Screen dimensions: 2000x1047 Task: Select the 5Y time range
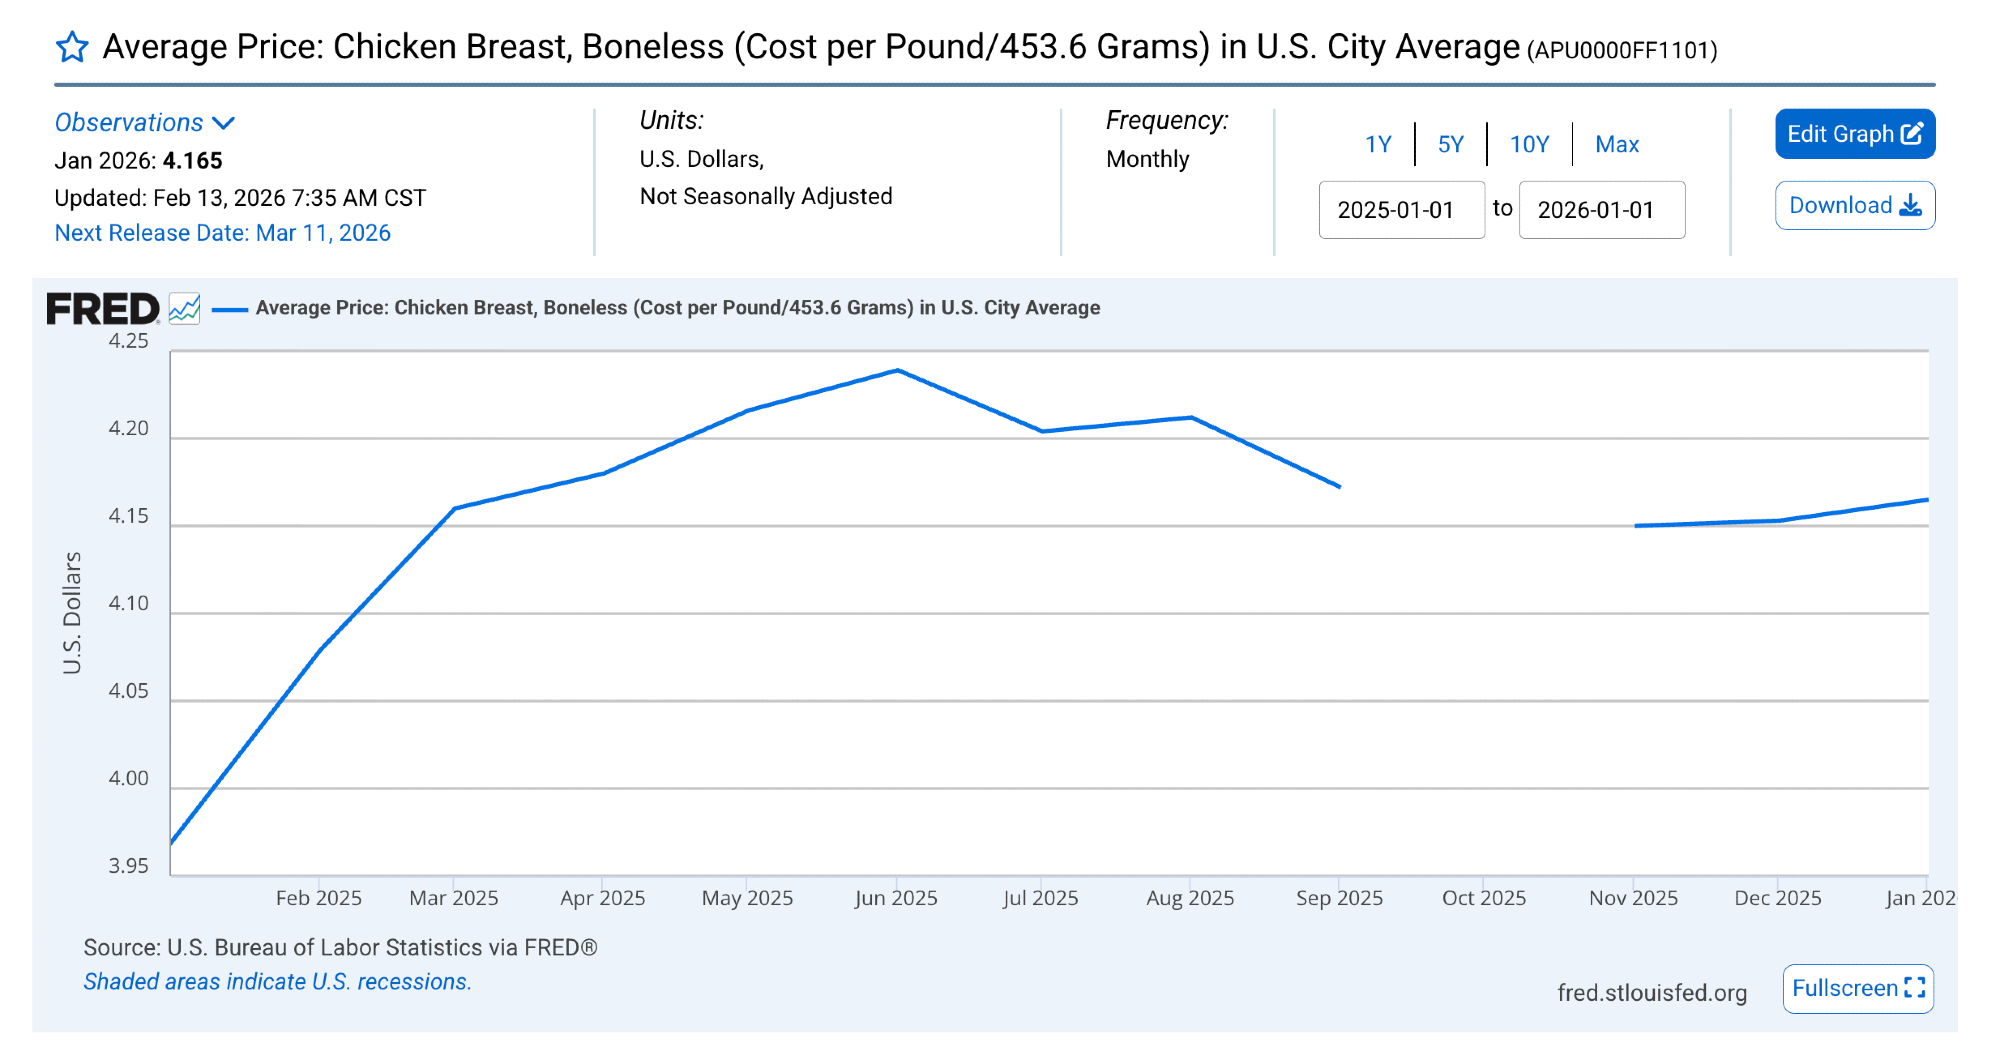(x=1450, y=144)
